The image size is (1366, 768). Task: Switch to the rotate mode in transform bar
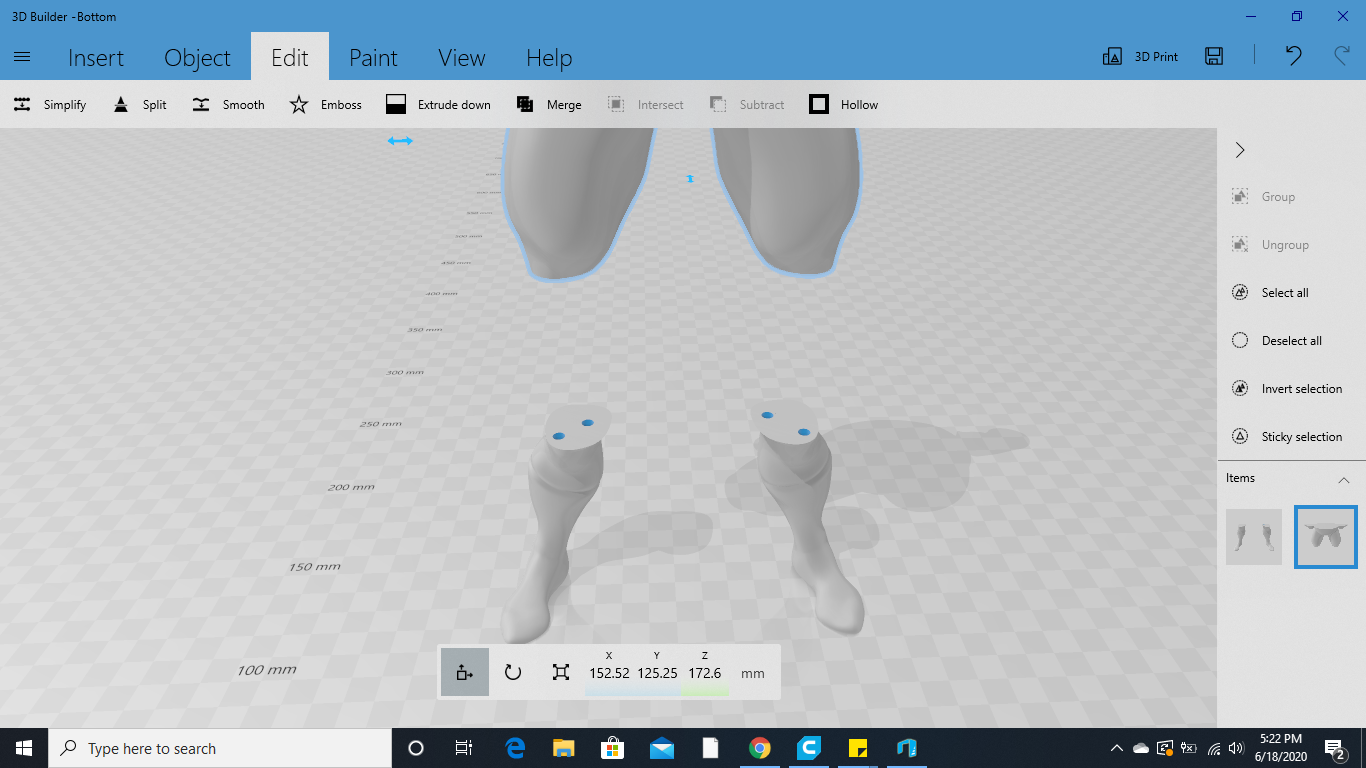click(513, 672)
